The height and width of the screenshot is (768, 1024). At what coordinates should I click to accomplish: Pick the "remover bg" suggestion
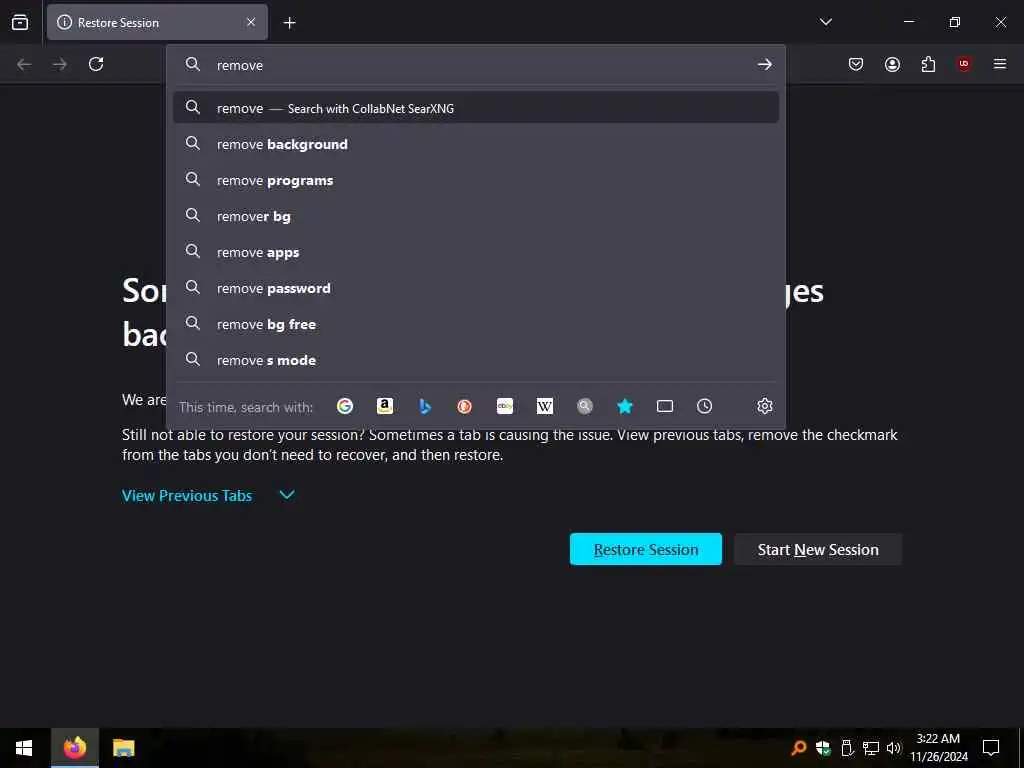pyautogui.click(x=475, y=216)
